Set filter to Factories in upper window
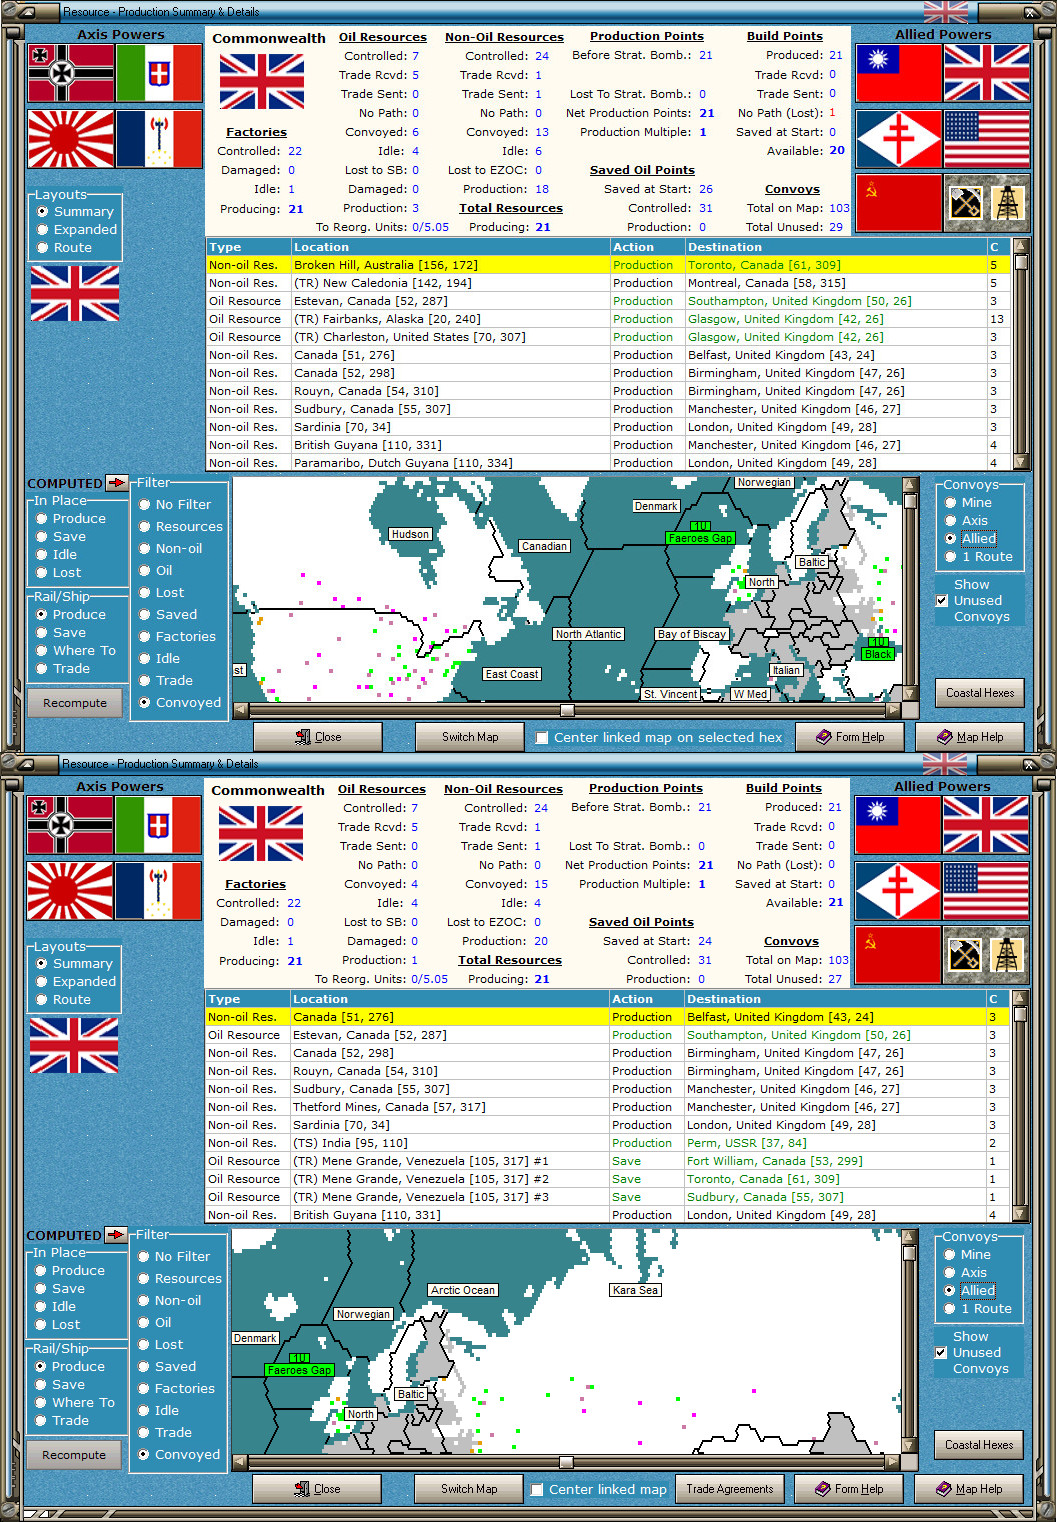 177,637
